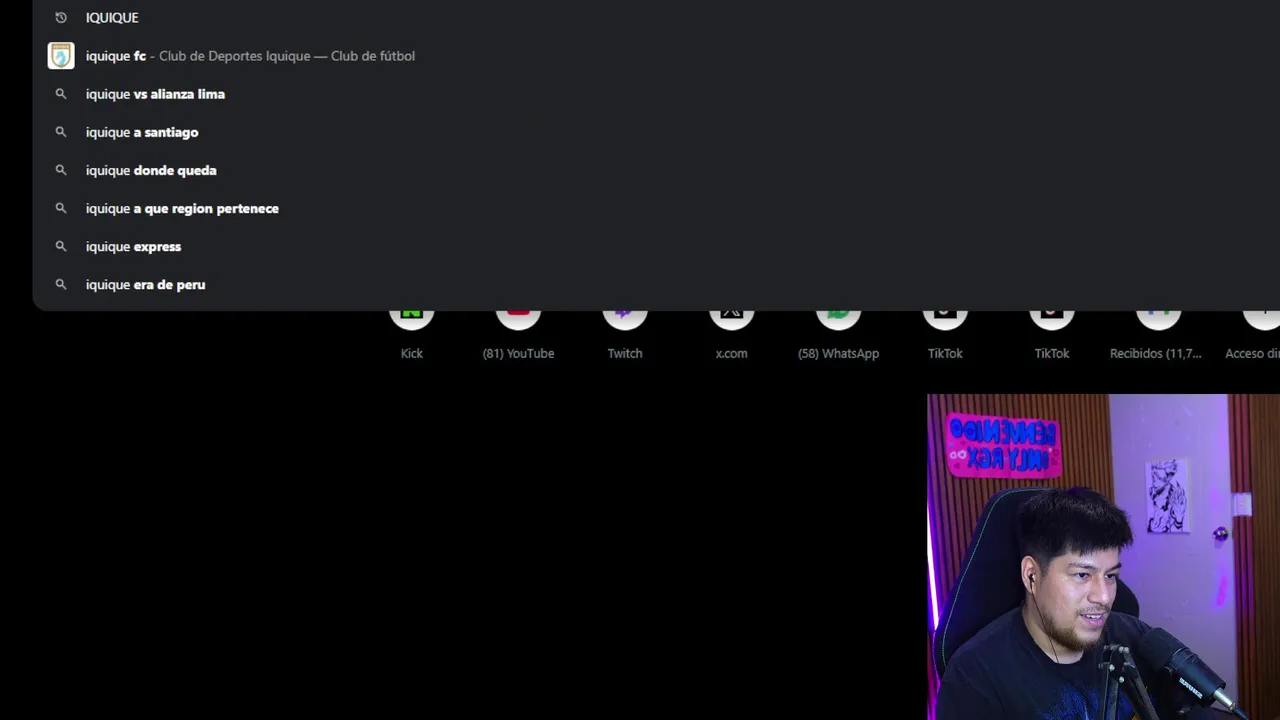Click search icon beside iquique a santiago
Image resolution: width=1280 pixels, height=720 pixels.
pyautogui.click(x=61, y=132)
